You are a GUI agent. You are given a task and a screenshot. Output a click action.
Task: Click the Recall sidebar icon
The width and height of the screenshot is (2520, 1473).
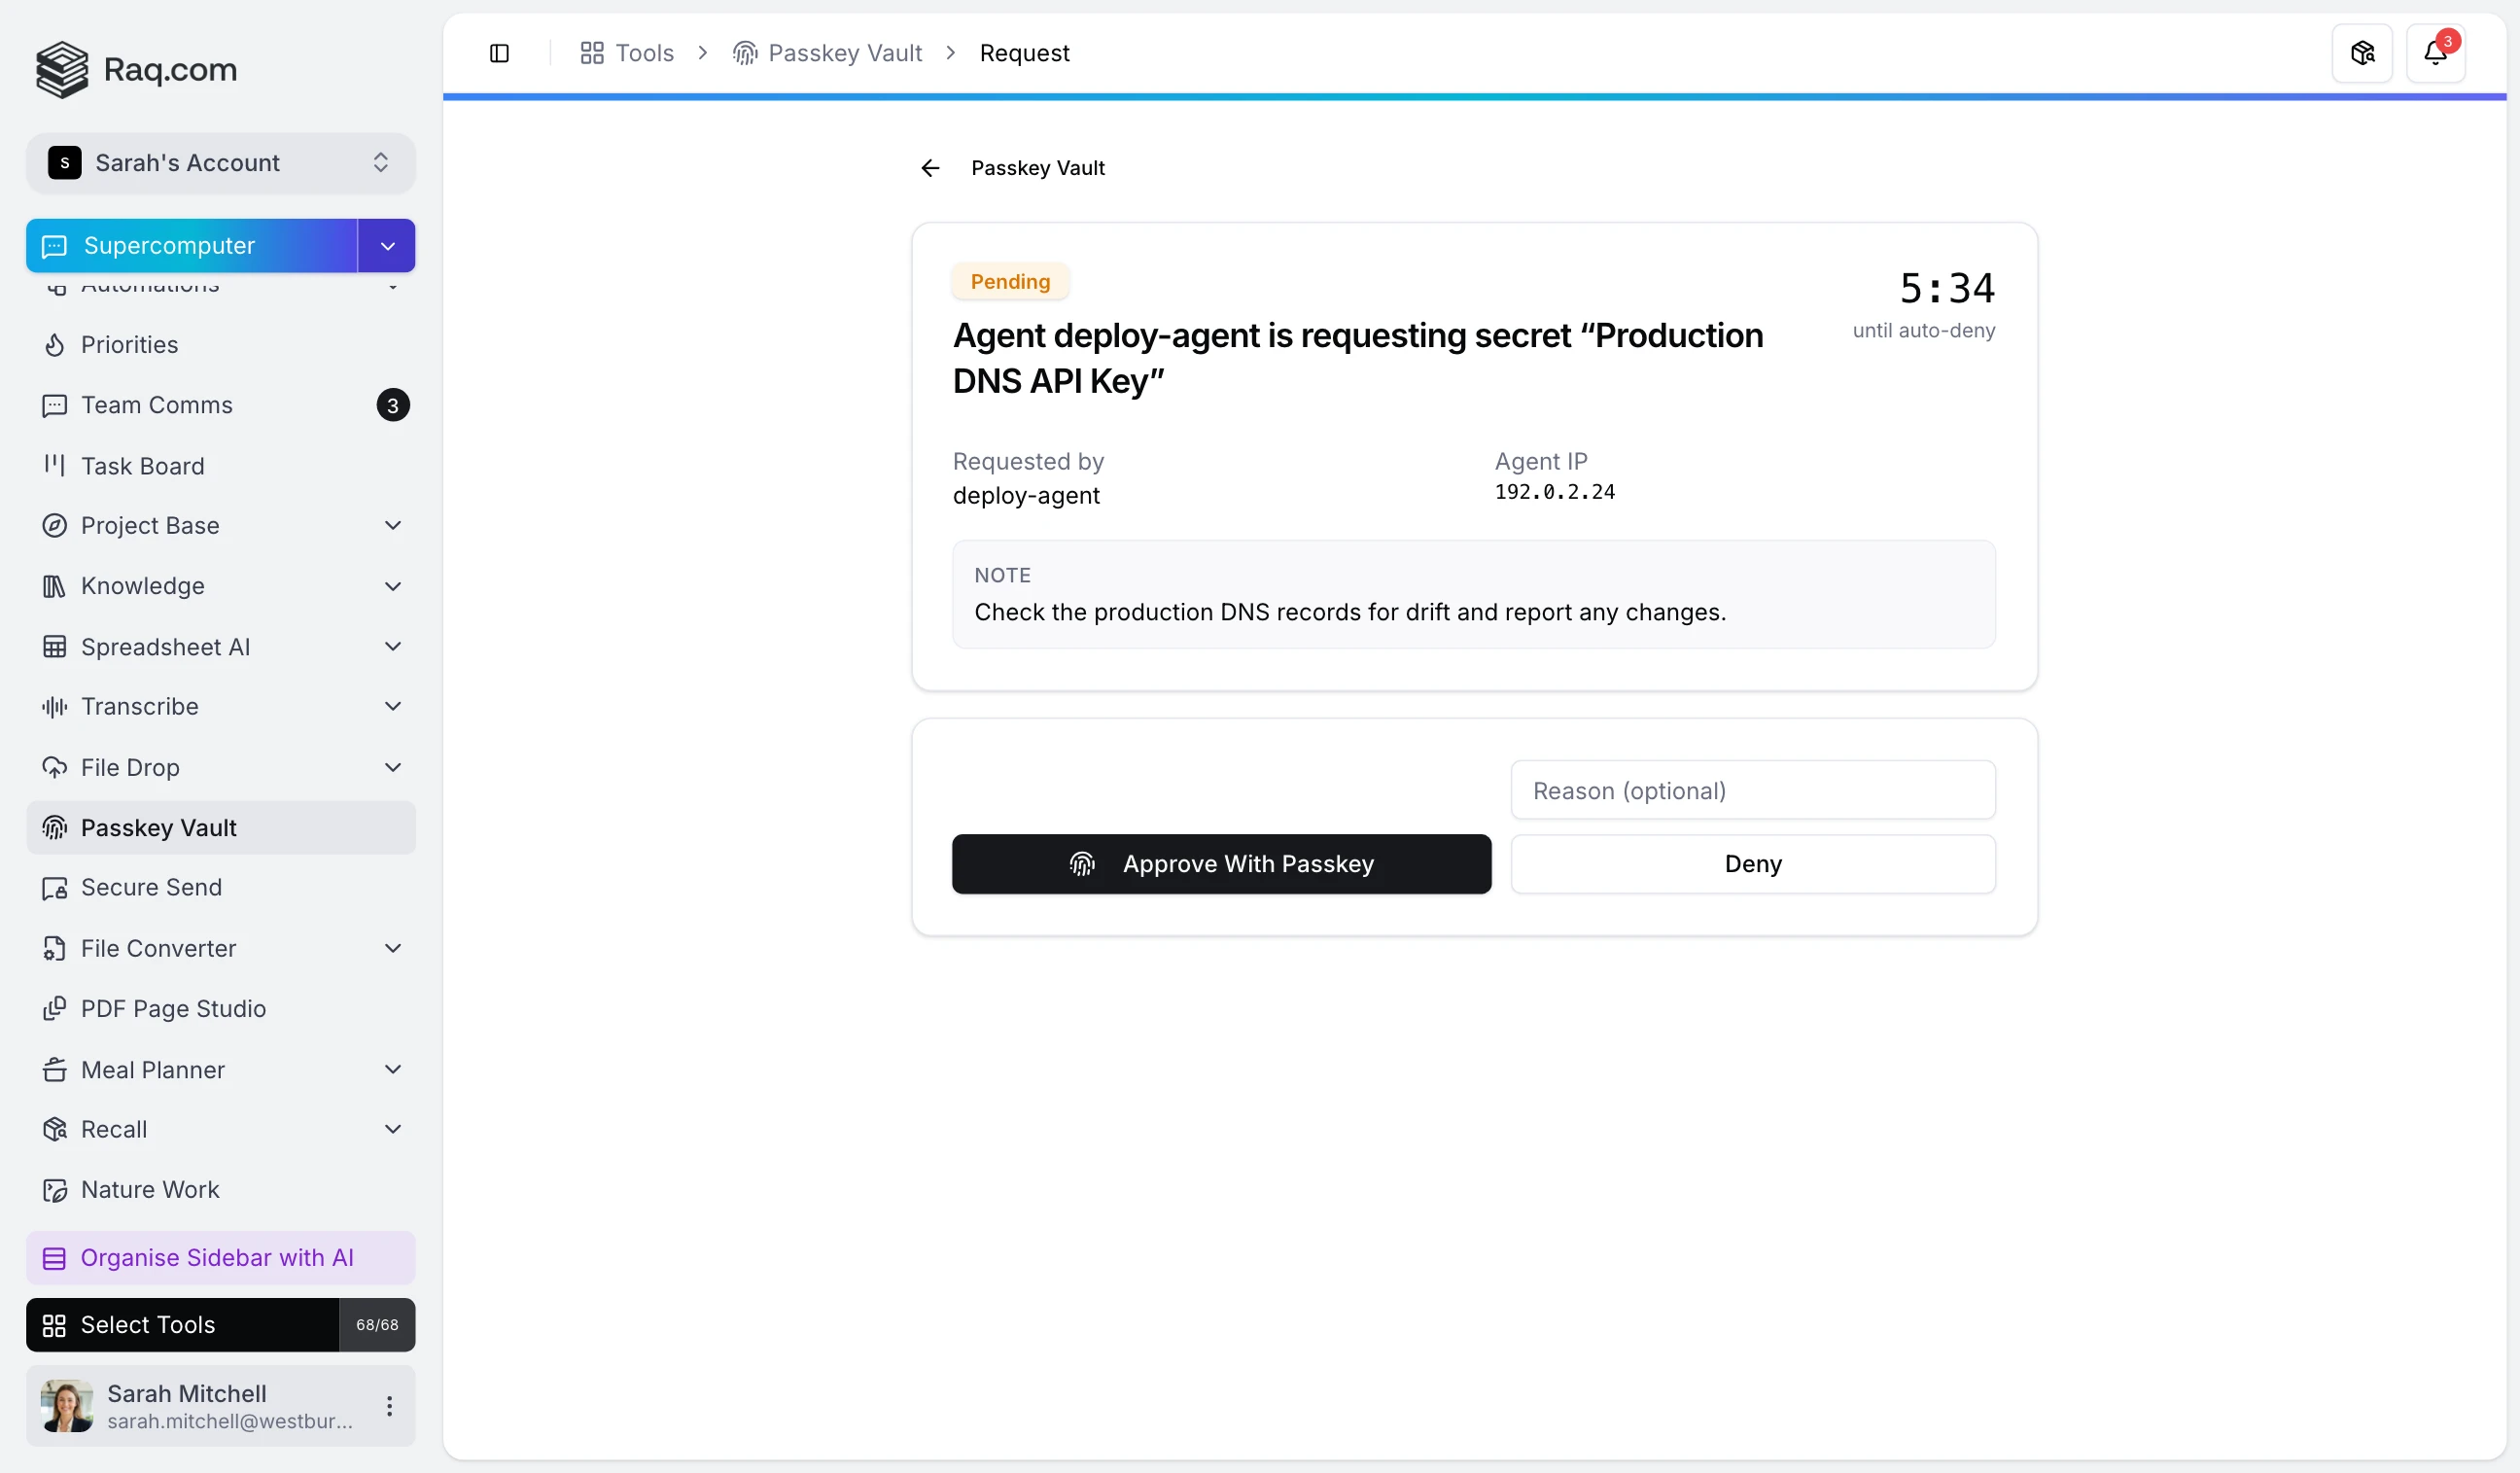(x=55, y=1130)
